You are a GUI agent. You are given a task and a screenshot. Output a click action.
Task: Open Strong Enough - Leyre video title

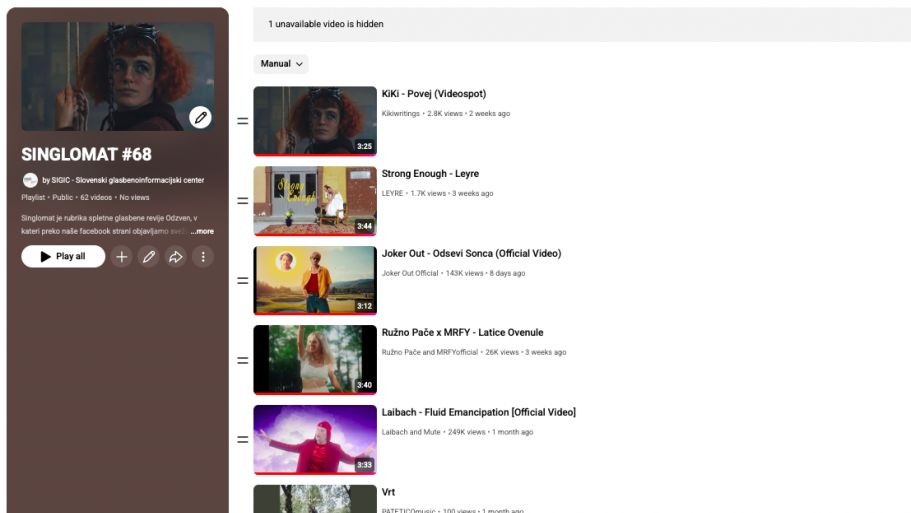point(430,174)
